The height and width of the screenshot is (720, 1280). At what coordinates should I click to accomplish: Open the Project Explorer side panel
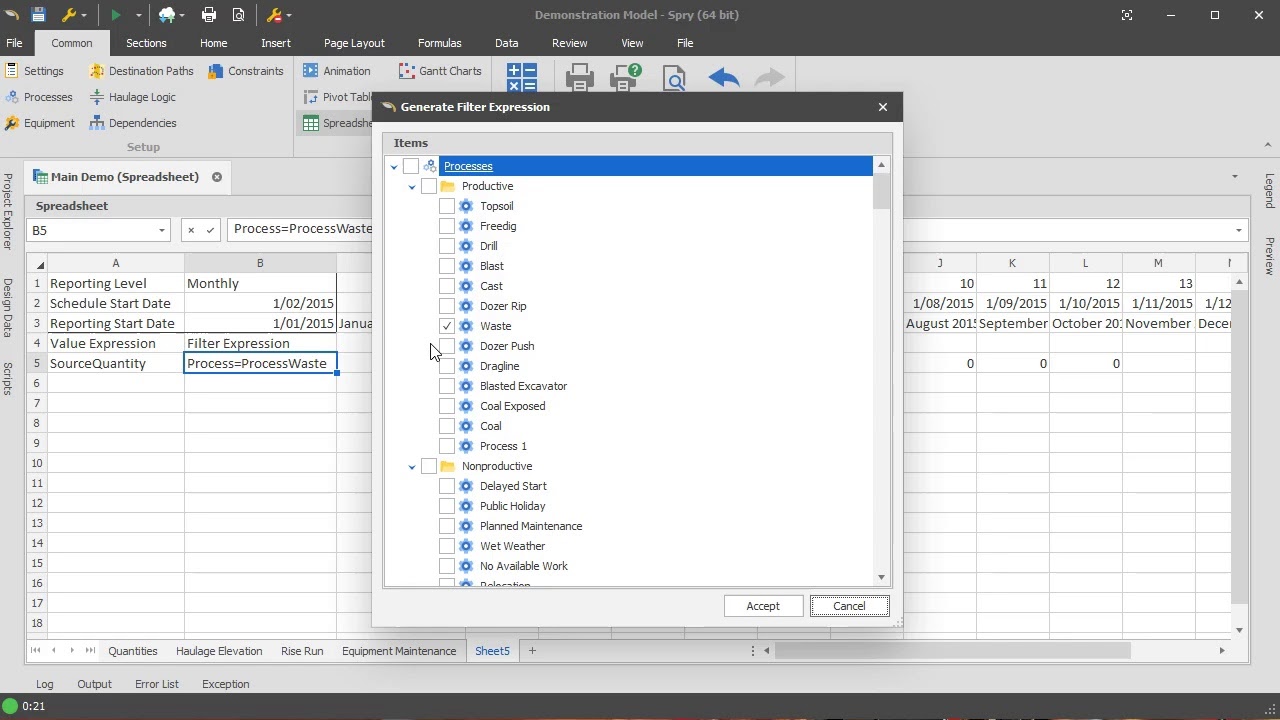[x=8, y=210]
